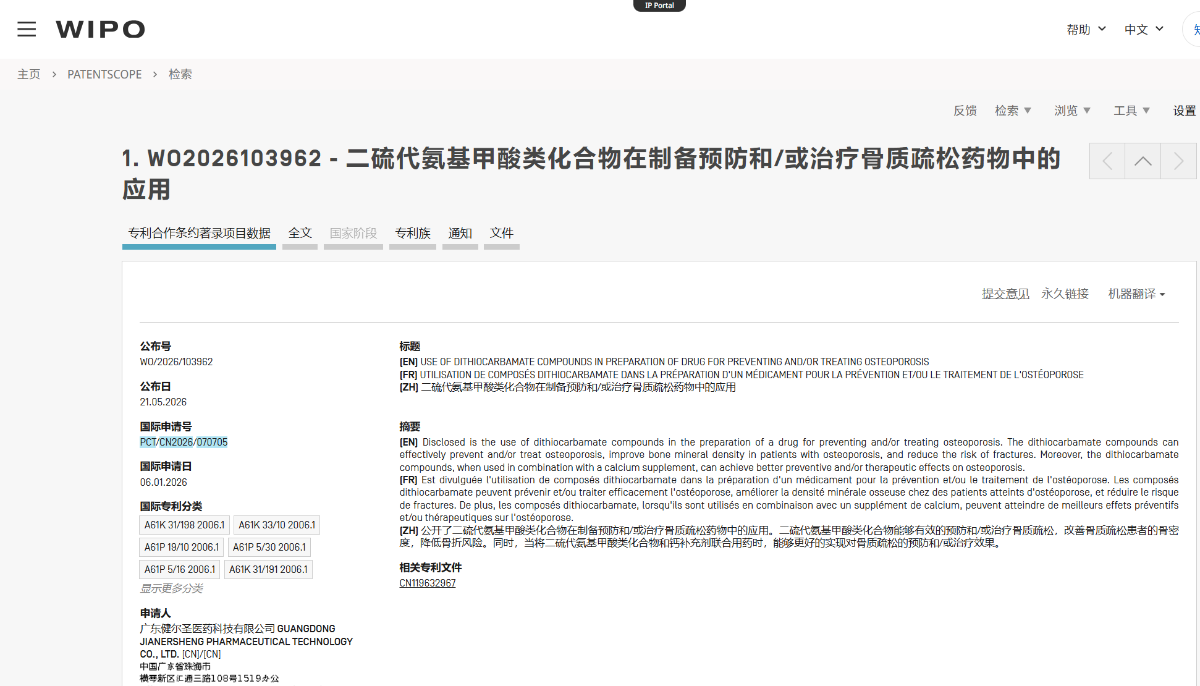Viewport: 1200px width, 686px height.
Task: Expand the 浏览 menu
Action: [x=1072, y=111]
